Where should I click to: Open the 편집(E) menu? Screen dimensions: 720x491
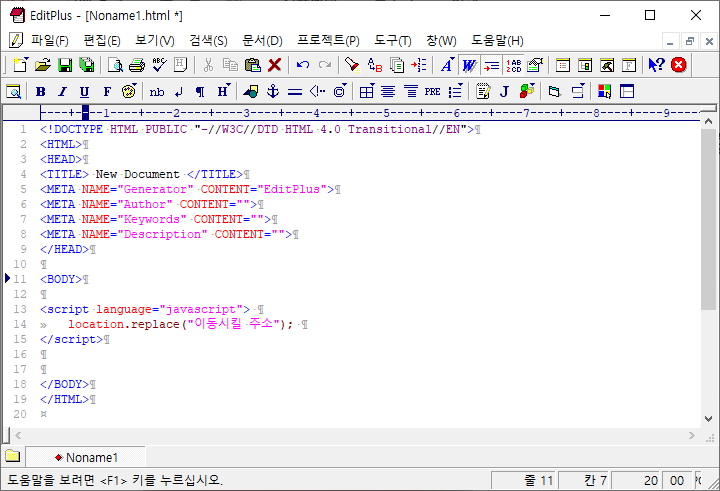coord(102,41)
